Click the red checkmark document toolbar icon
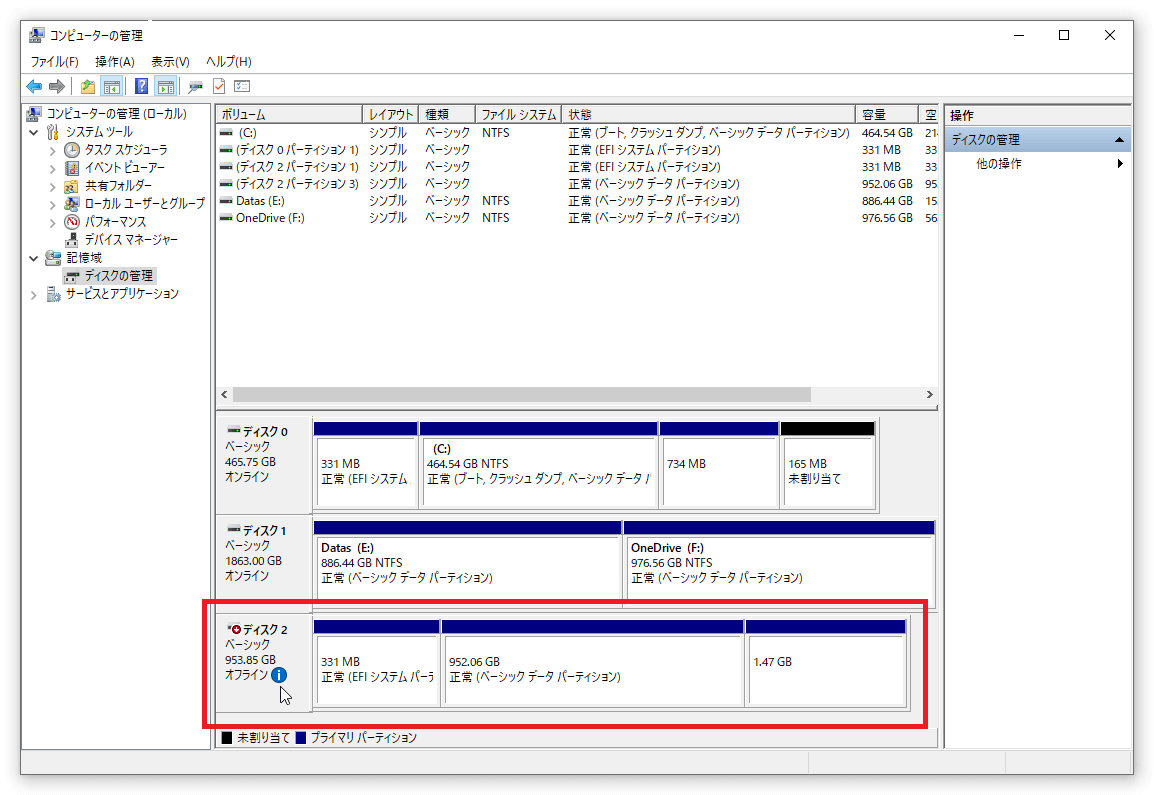The width and height of the screenshot is (1154, 795). pyautogui.click(x=219, y=87)
